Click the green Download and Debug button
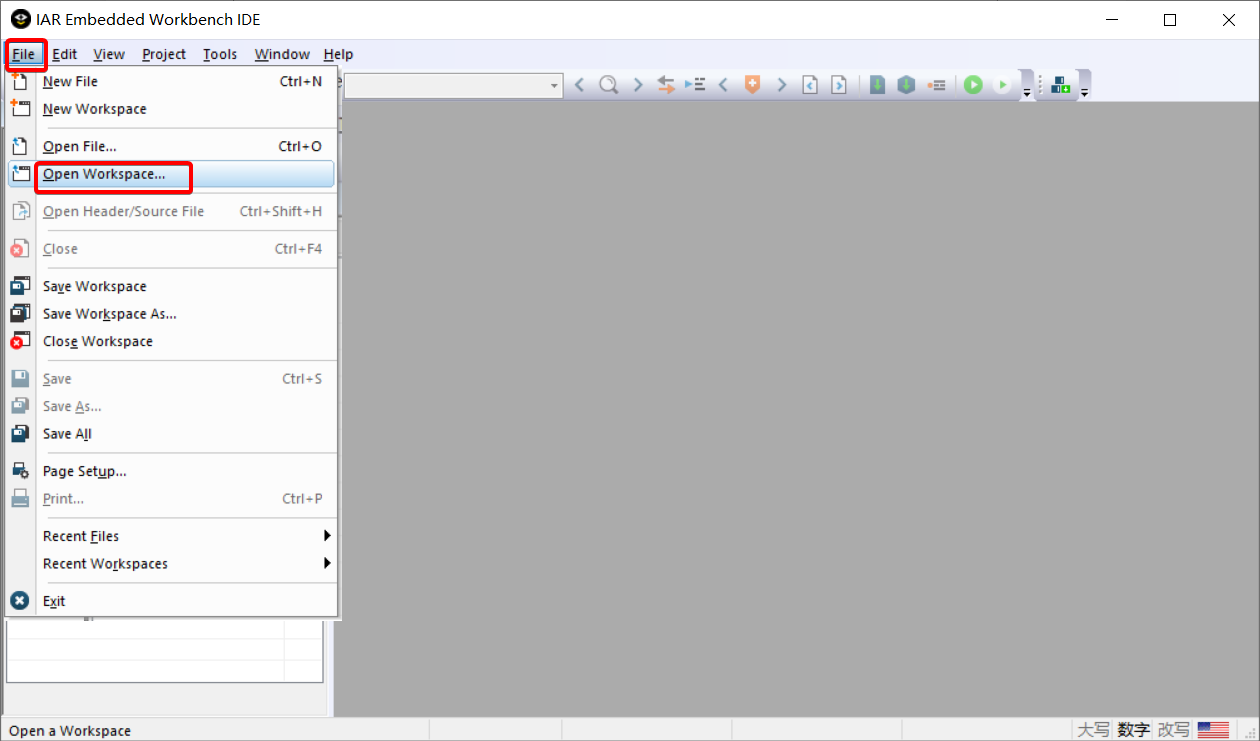The width and height of the screenshot is (1260, 741). point(973,85)
